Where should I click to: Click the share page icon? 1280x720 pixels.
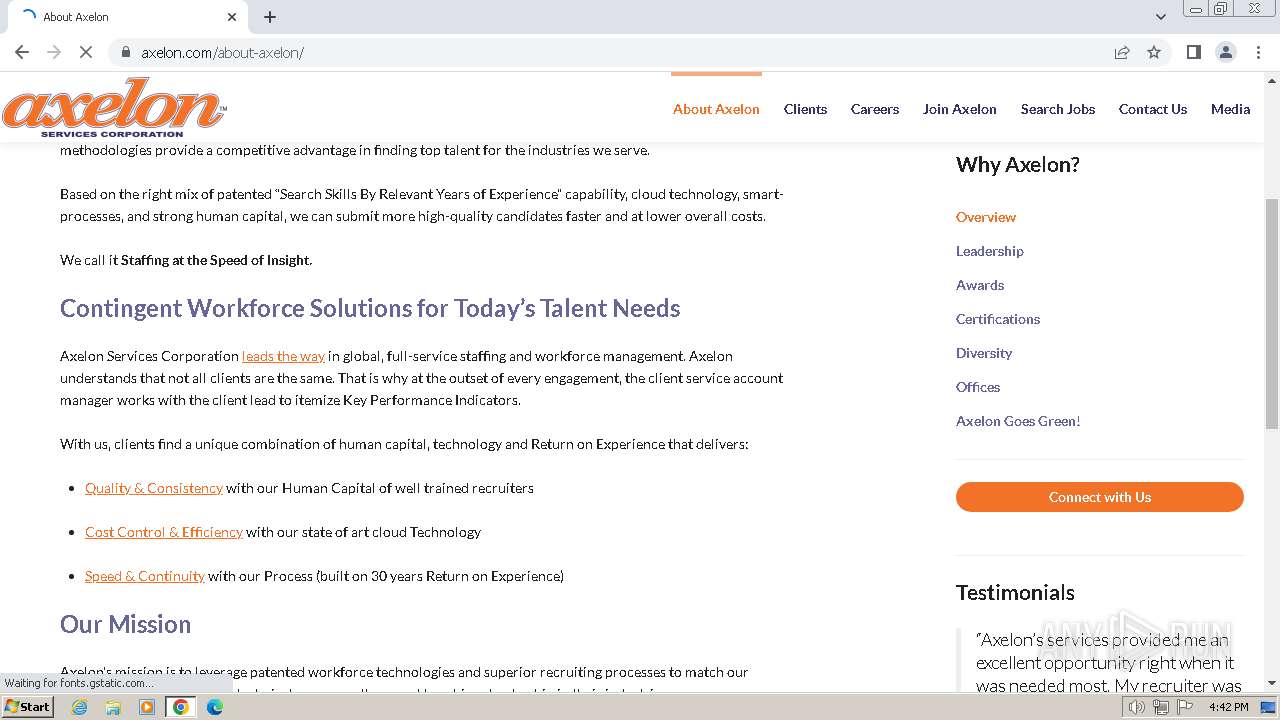[1122, 52]
